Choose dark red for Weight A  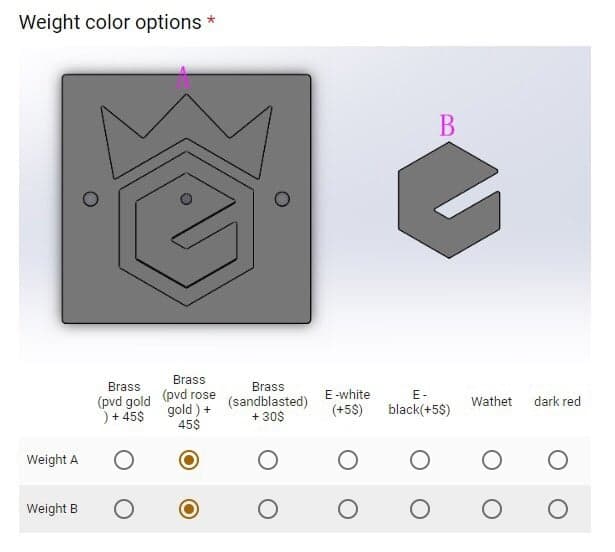pos(558,460)
